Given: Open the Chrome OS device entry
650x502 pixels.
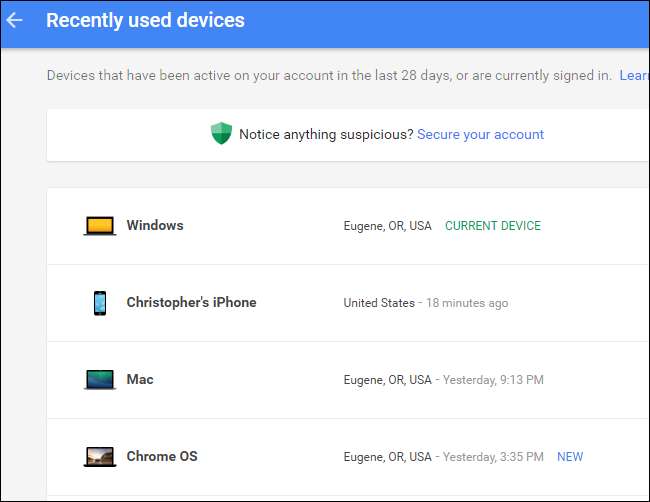Looking at the screenshot, I should 162,457.
